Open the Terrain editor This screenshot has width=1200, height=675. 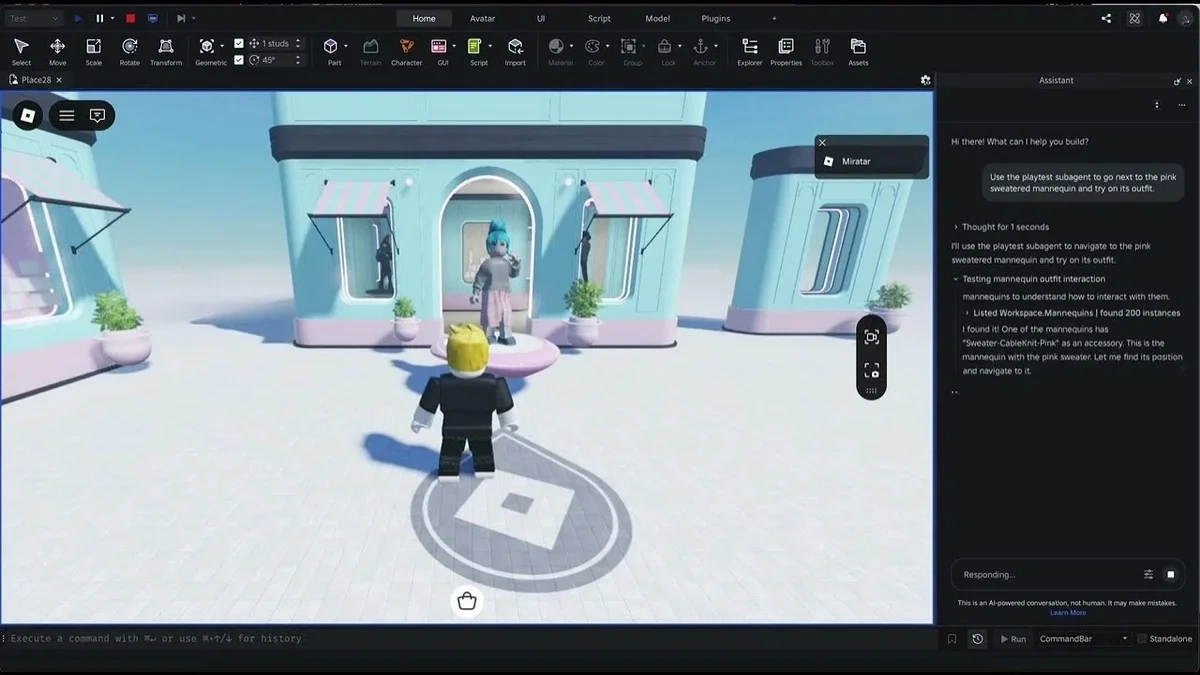(370, 50)
